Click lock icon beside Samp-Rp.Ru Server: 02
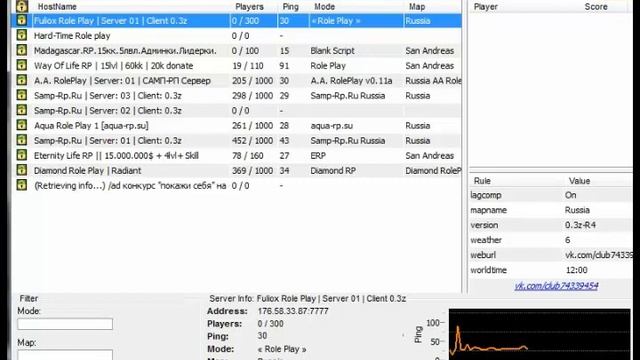The width and height of the screenshot is (640, 360). tap(22, 110)
